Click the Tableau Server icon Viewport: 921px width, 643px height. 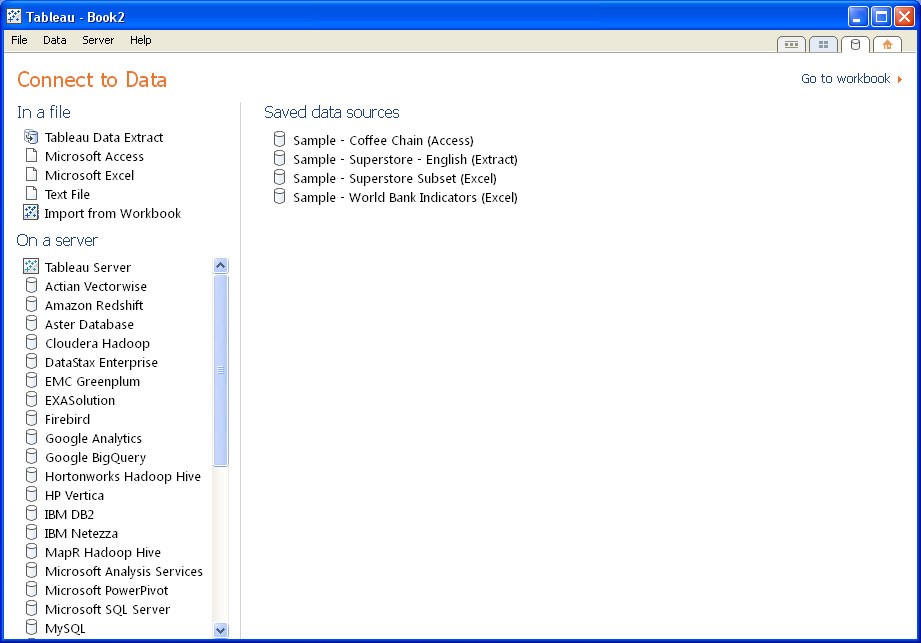pyautogui.click(x=31, y=266)
